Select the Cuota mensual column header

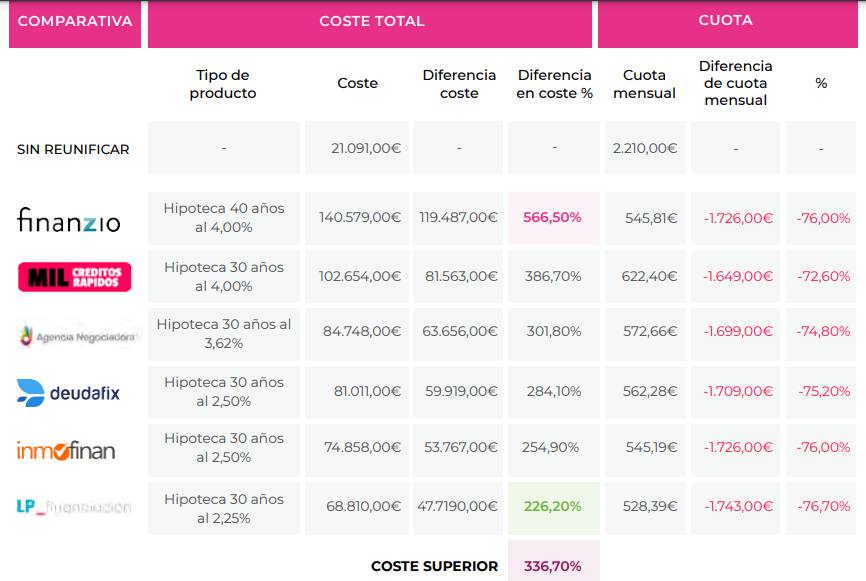(644, 84)
